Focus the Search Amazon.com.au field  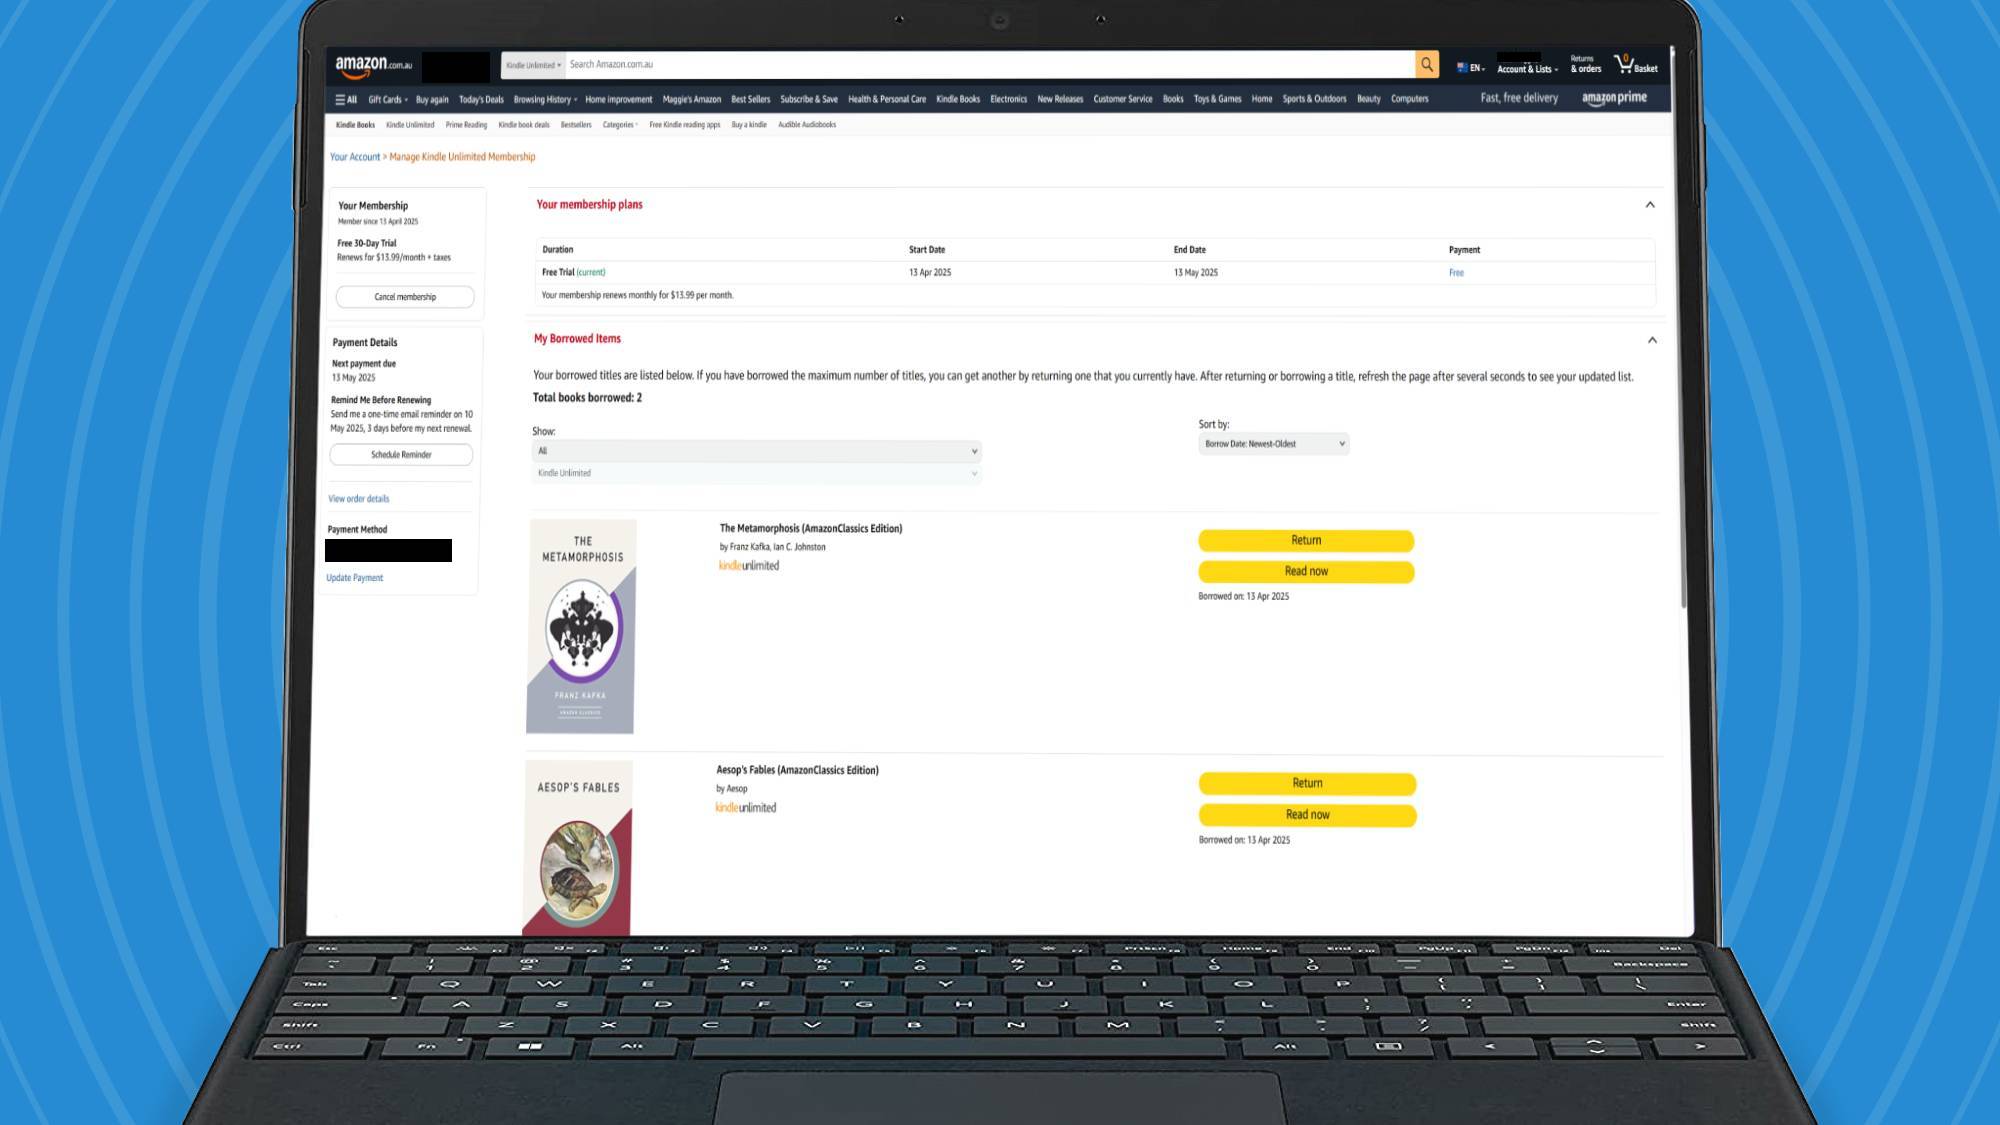coord(990,64)
